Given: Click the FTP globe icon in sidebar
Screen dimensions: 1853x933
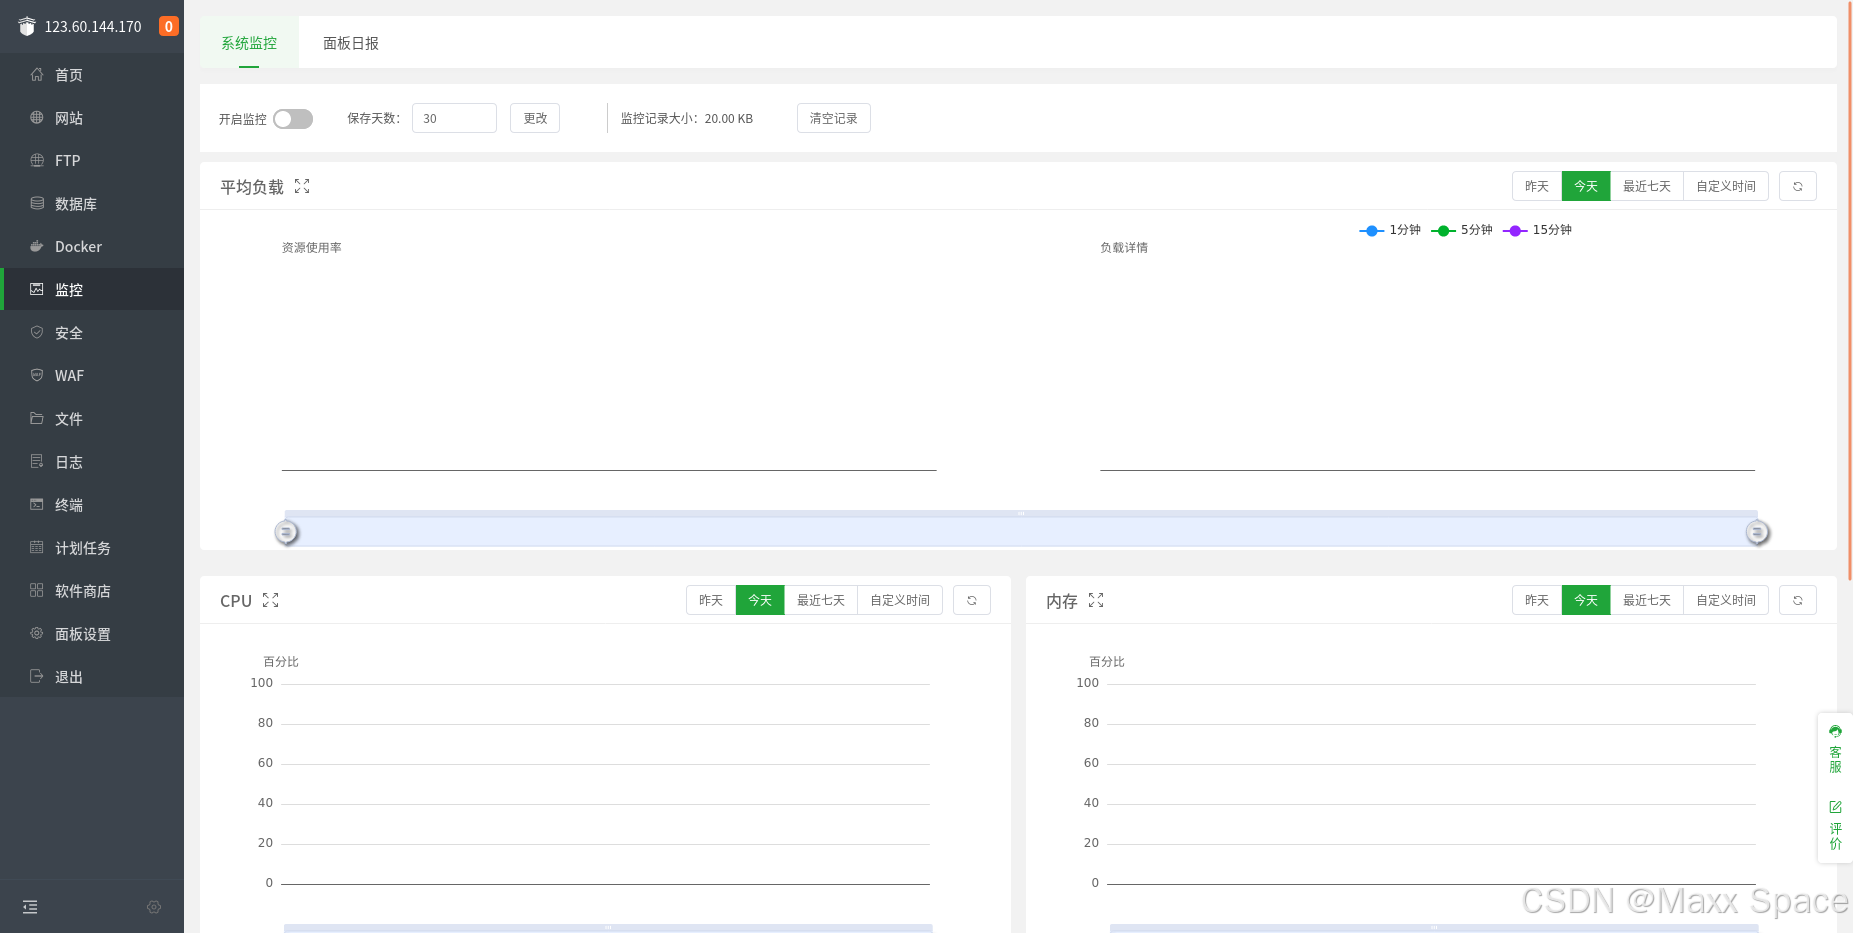Looking at the screenshot, I should 37,160.
